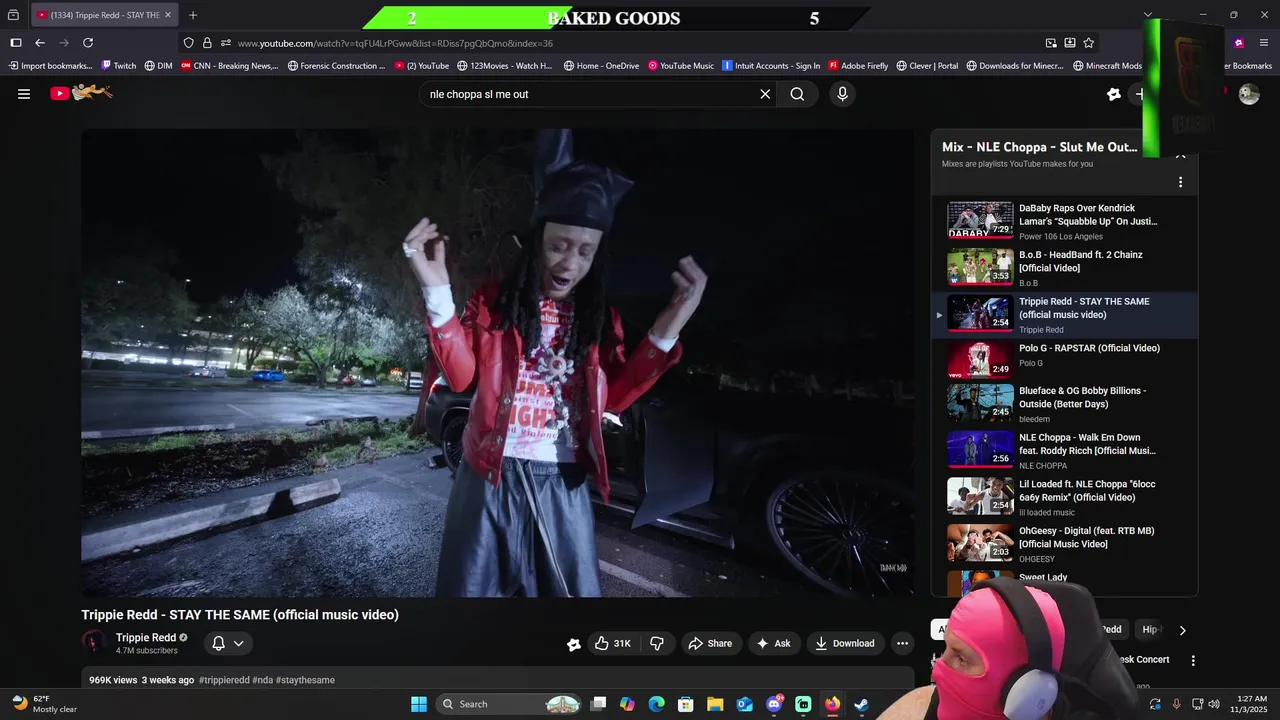Open Outlook from the taskbar
Viewport: 1280px width, 720px height.
pos(744,704)
